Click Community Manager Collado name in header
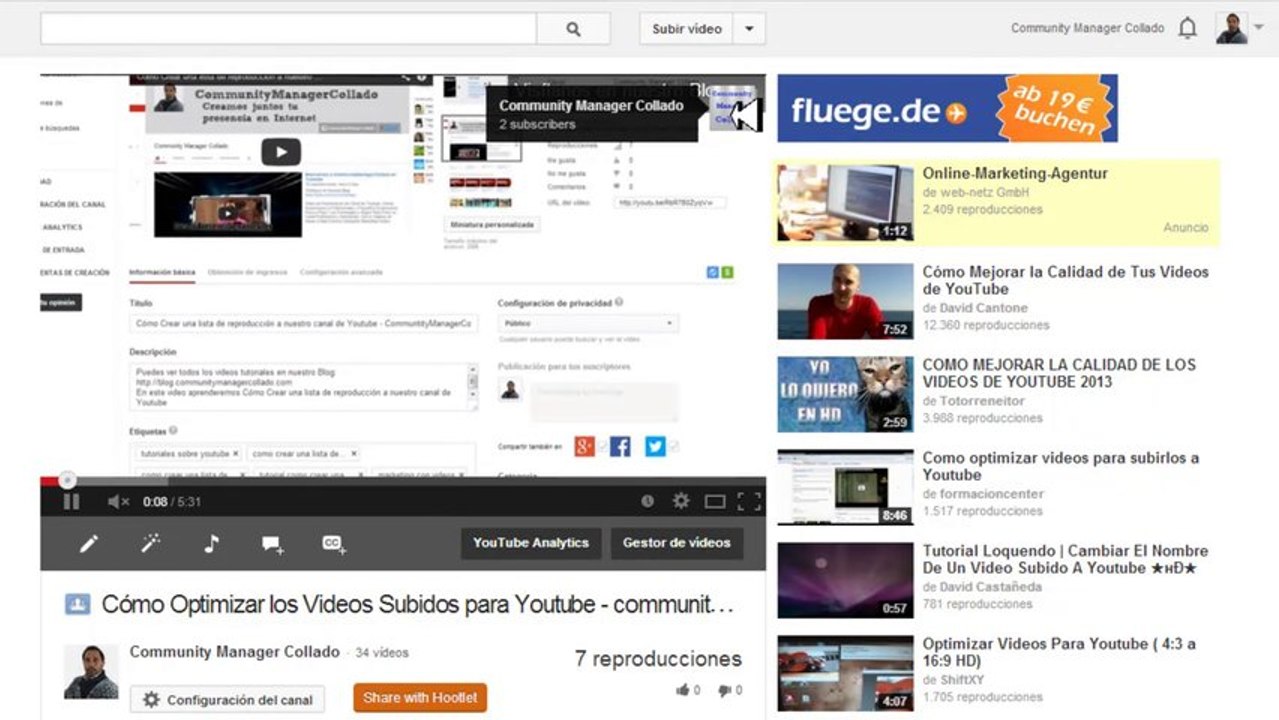 click(1087, 29)
